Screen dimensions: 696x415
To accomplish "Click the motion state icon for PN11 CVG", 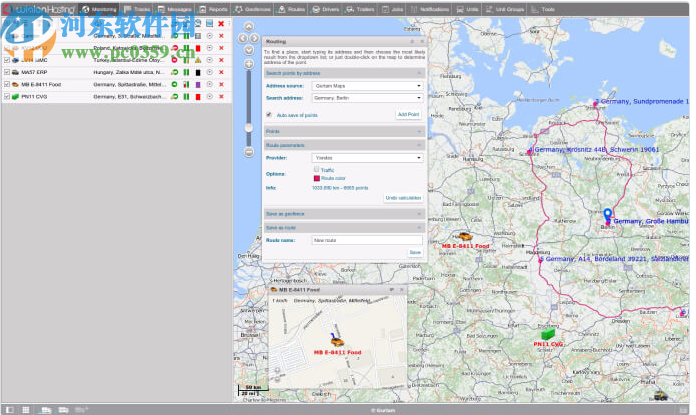I will 174,96.
